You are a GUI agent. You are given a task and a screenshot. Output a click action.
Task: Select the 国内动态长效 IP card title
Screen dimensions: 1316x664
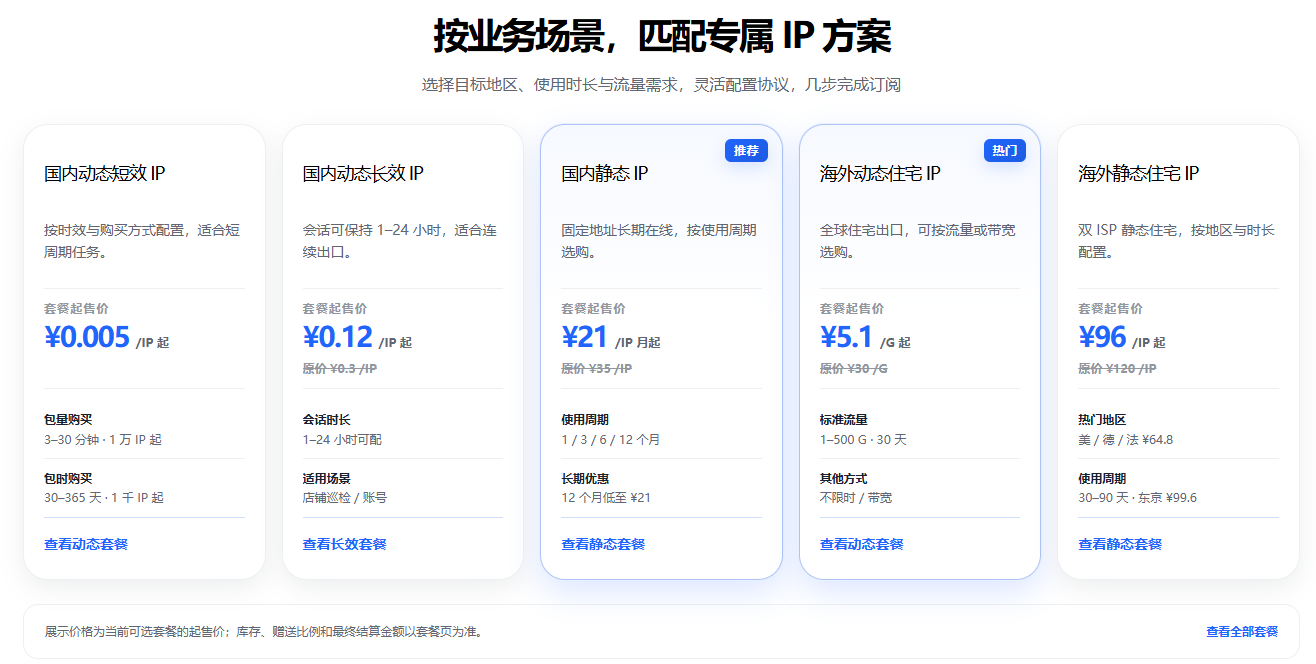[363, 174]
